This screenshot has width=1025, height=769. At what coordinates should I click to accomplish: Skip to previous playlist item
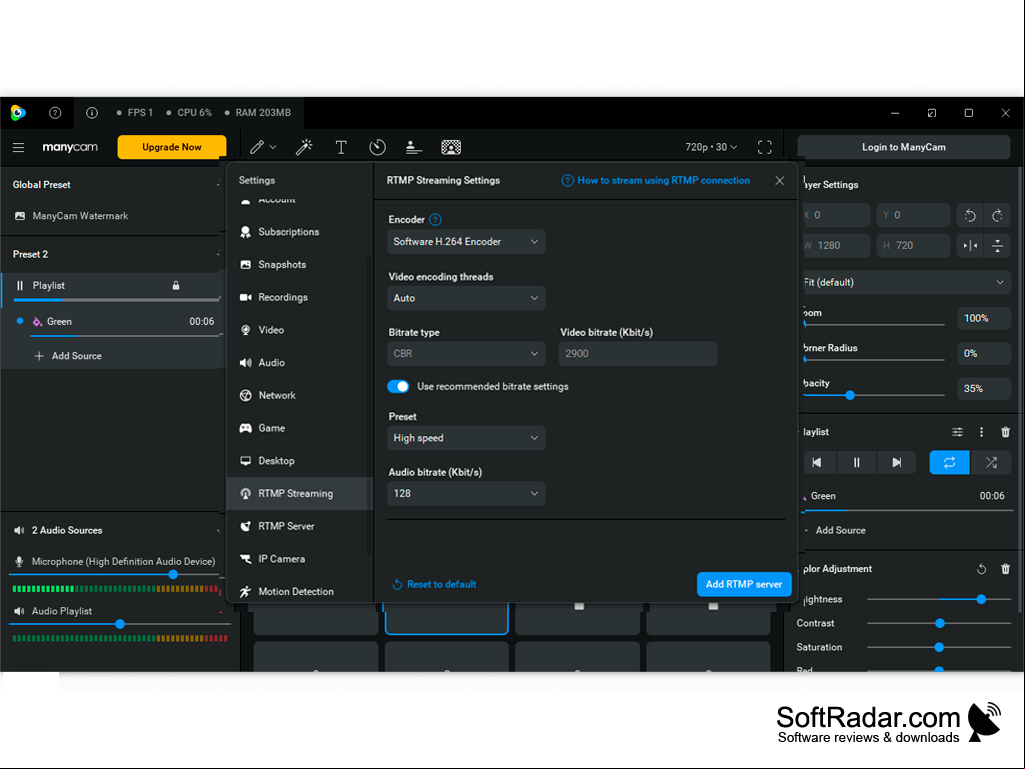pyautogui.click(x=816, y=462)
